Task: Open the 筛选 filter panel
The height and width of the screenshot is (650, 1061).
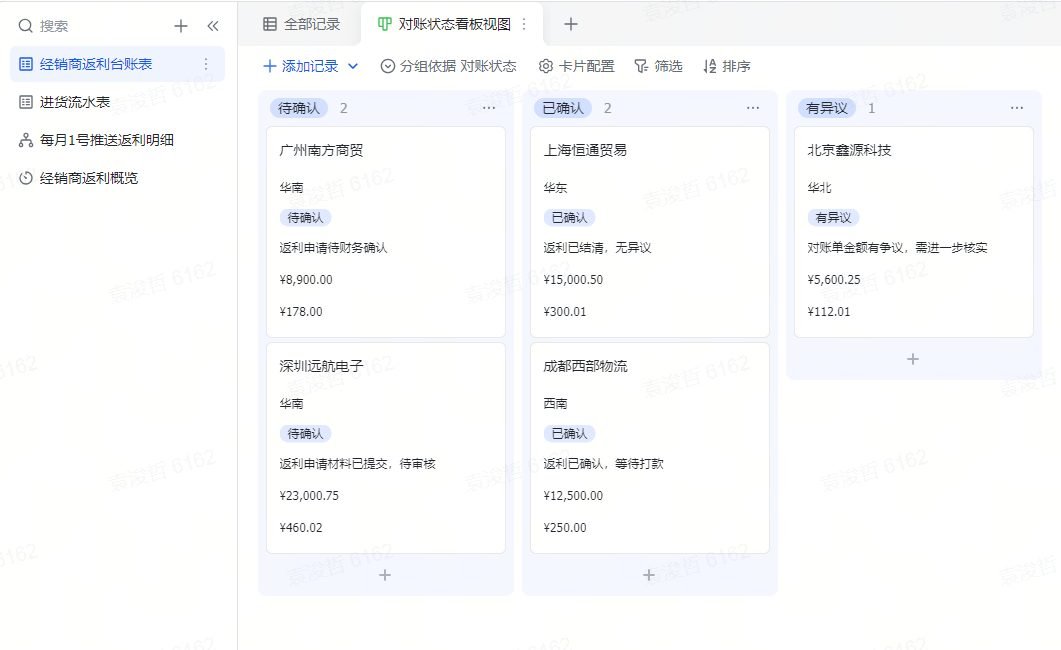Action: click(x=658, y=66)
